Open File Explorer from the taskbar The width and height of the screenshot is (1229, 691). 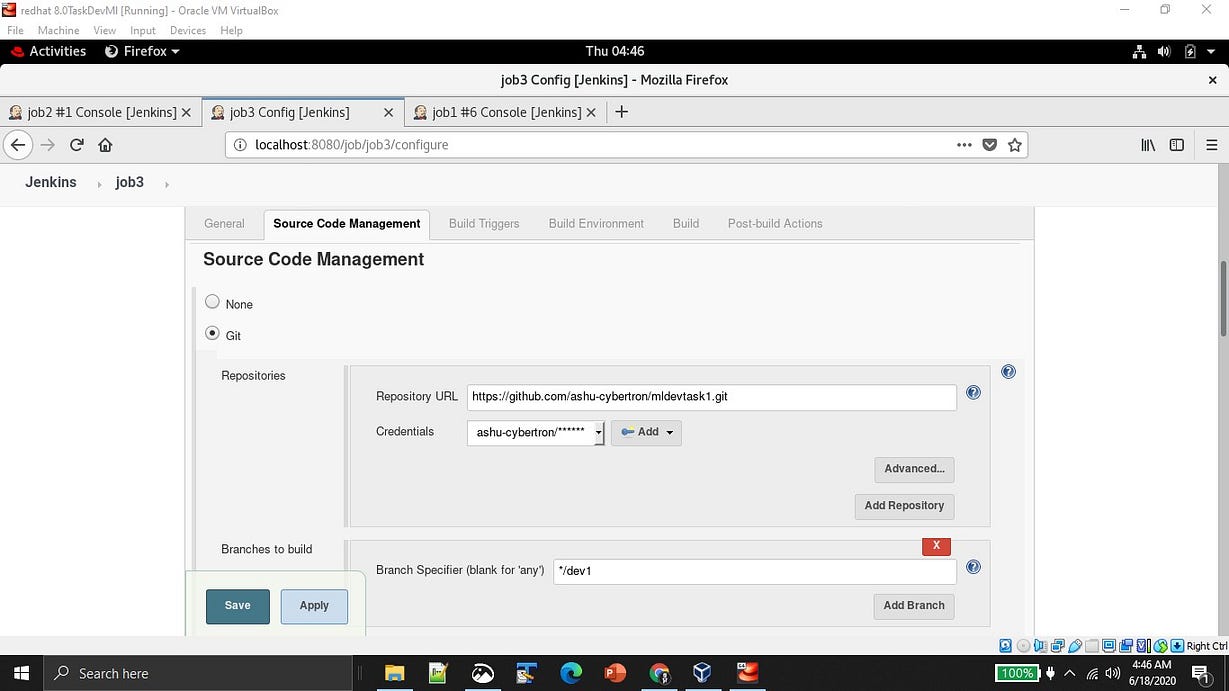click(394, 673)
